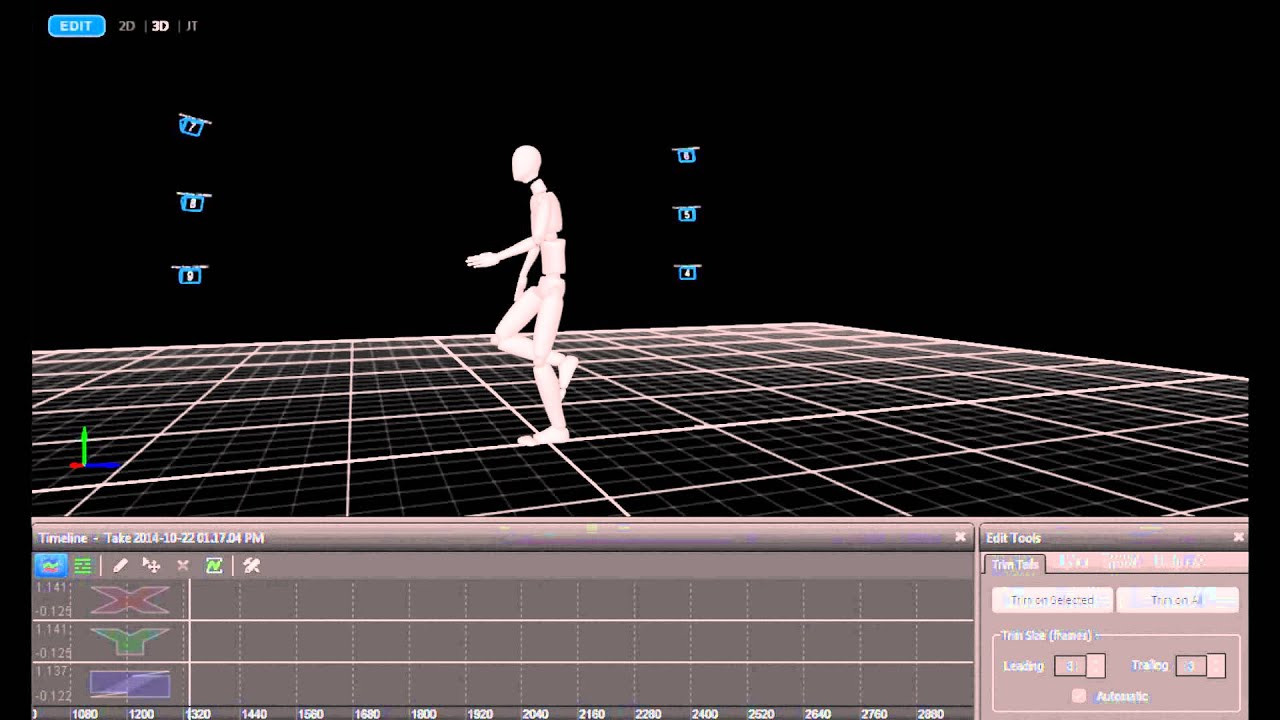The width and height of the screenshot is (1280, 720).
Task: Jump to frame 2880 on the ruler
Action: (930, 714)
